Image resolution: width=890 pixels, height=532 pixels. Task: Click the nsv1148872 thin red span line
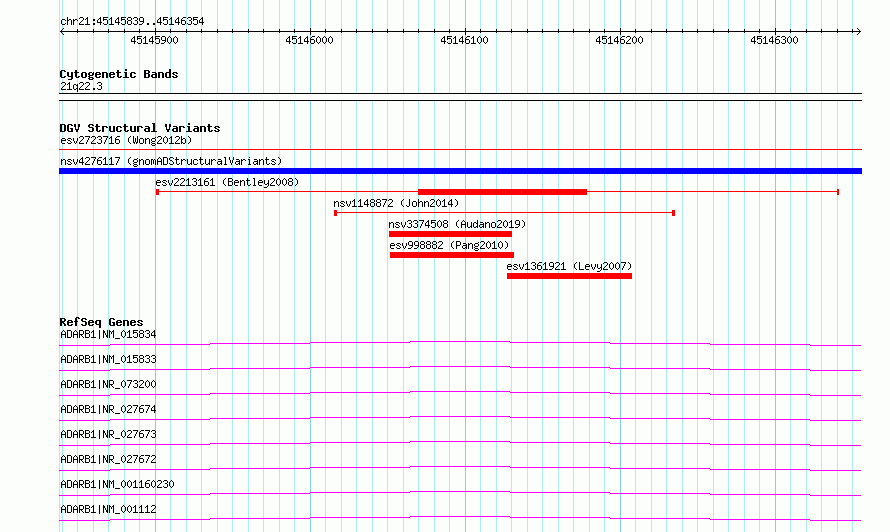coord(505,213)
